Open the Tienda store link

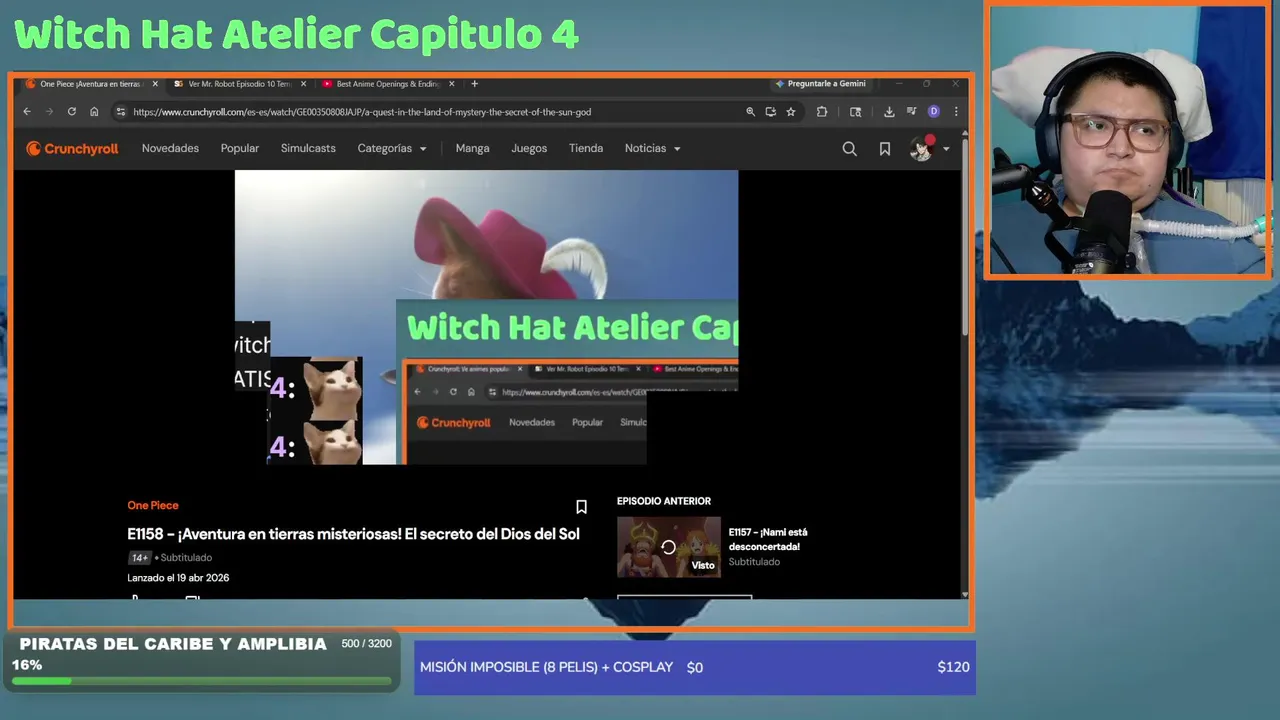tap(586, 148)
